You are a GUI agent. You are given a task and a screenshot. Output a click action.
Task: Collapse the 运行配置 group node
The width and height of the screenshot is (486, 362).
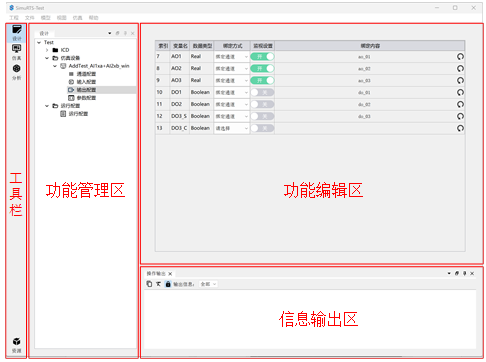(x=47, y=106)
